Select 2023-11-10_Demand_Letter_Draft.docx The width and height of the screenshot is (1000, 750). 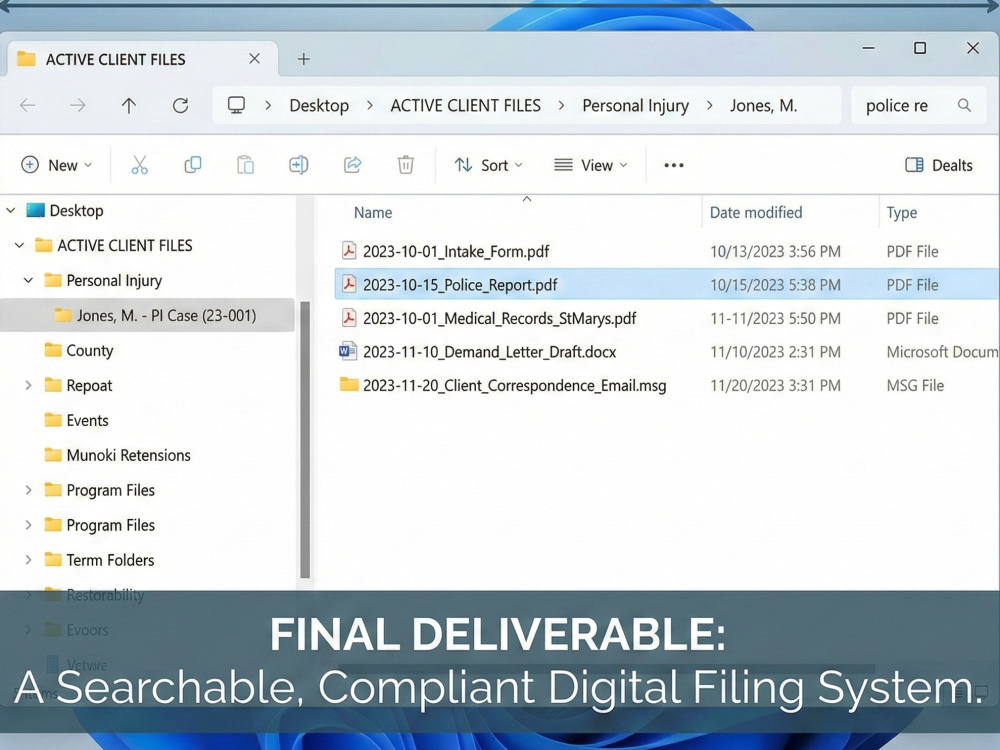coord(489,351)
